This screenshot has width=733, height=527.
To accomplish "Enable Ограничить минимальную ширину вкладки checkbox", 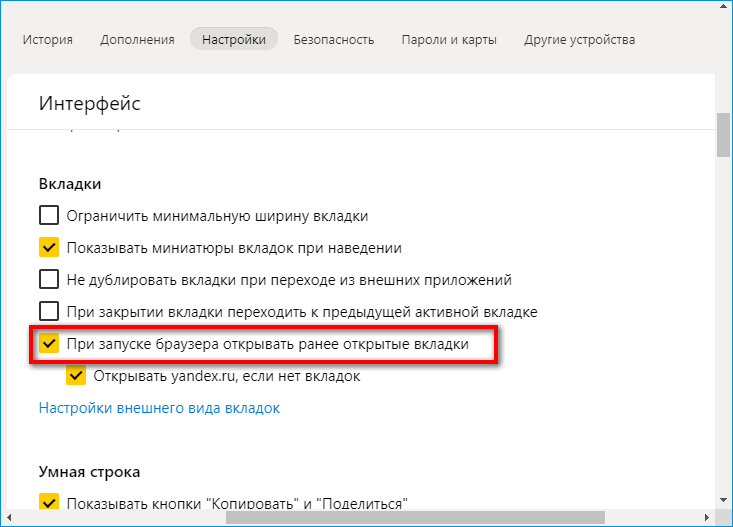I will point(49,216).
